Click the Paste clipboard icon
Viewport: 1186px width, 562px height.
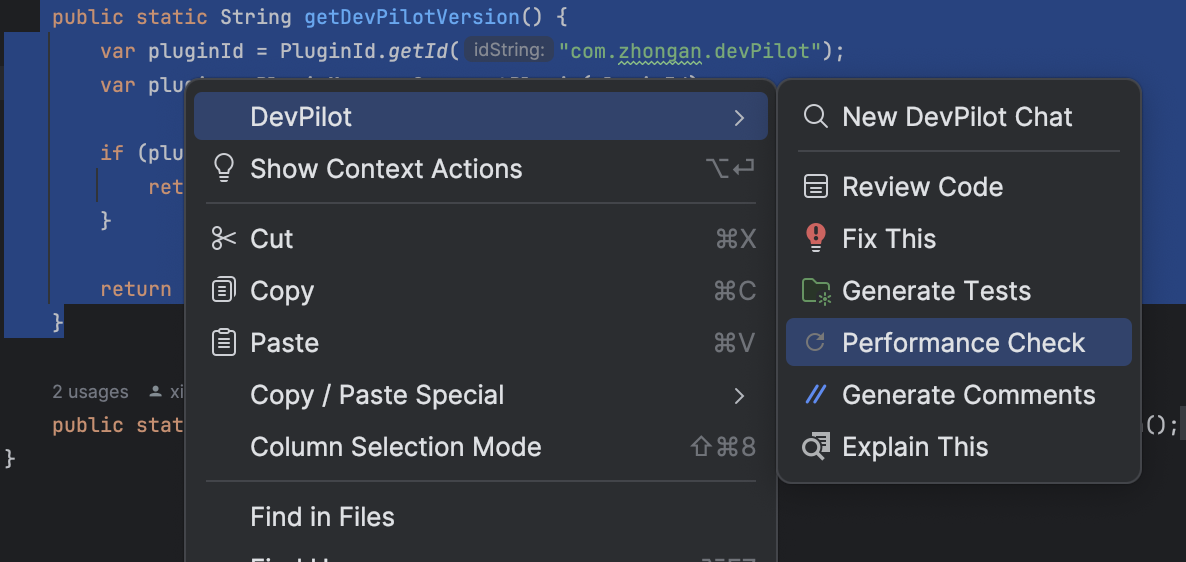pyautogui.click(x=224, y=343)
